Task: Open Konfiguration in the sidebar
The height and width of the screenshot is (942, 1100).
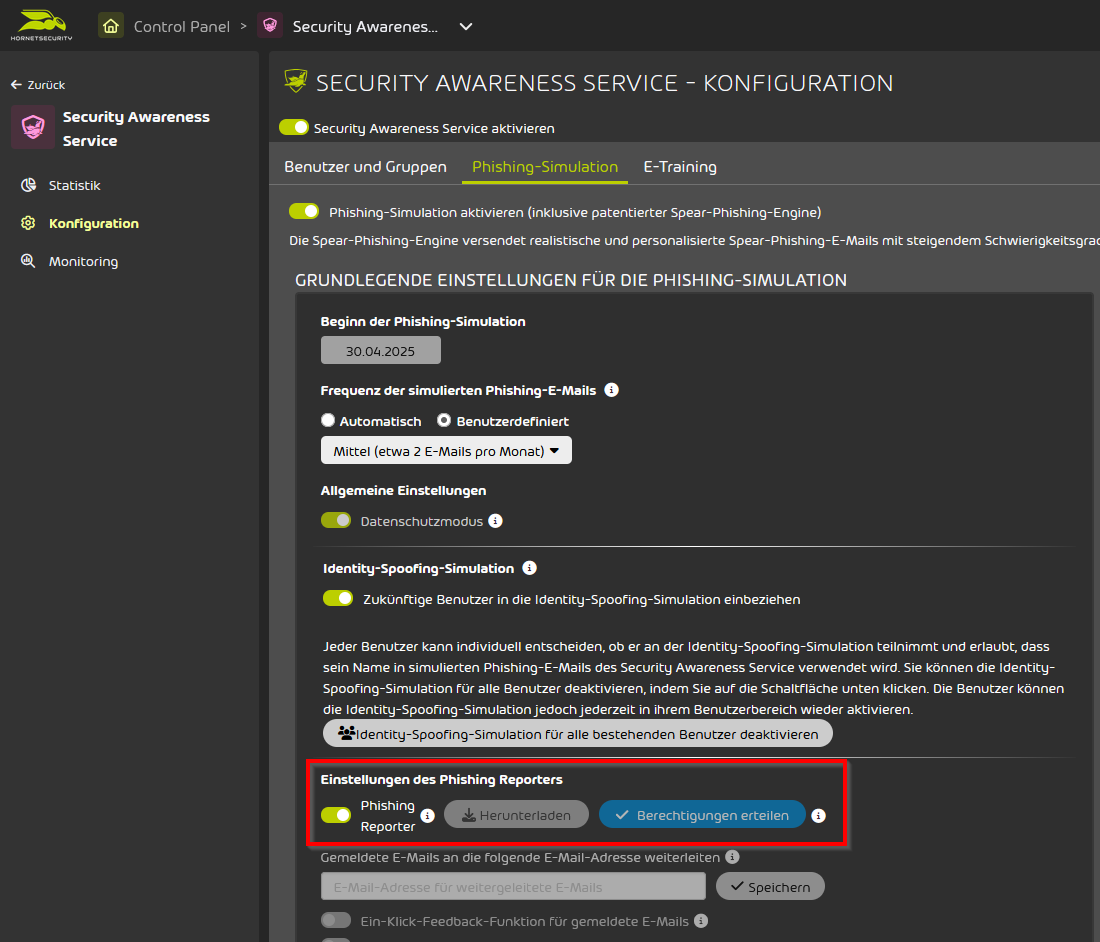Action: (x=93, y=223)
